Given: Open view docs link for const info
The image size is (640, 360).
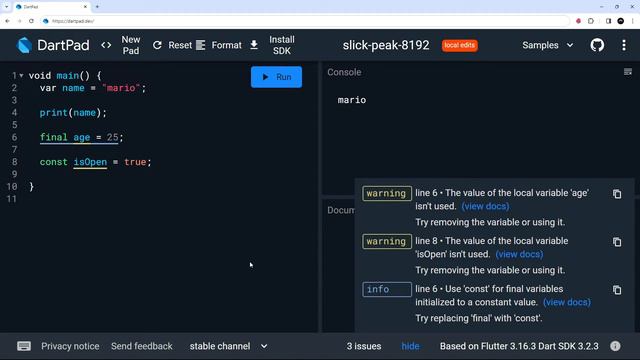Looking at the screenshot, I should click(x=567, y=302).
